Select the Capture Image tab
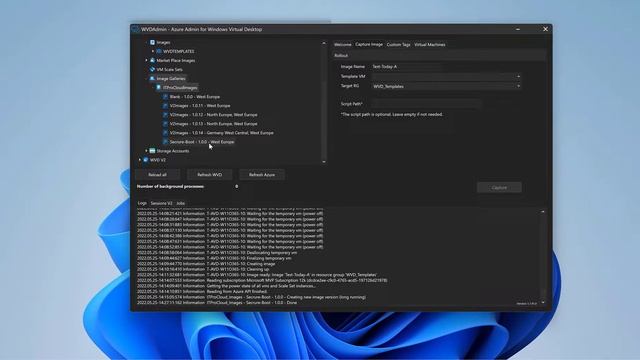 coord(369,44)
